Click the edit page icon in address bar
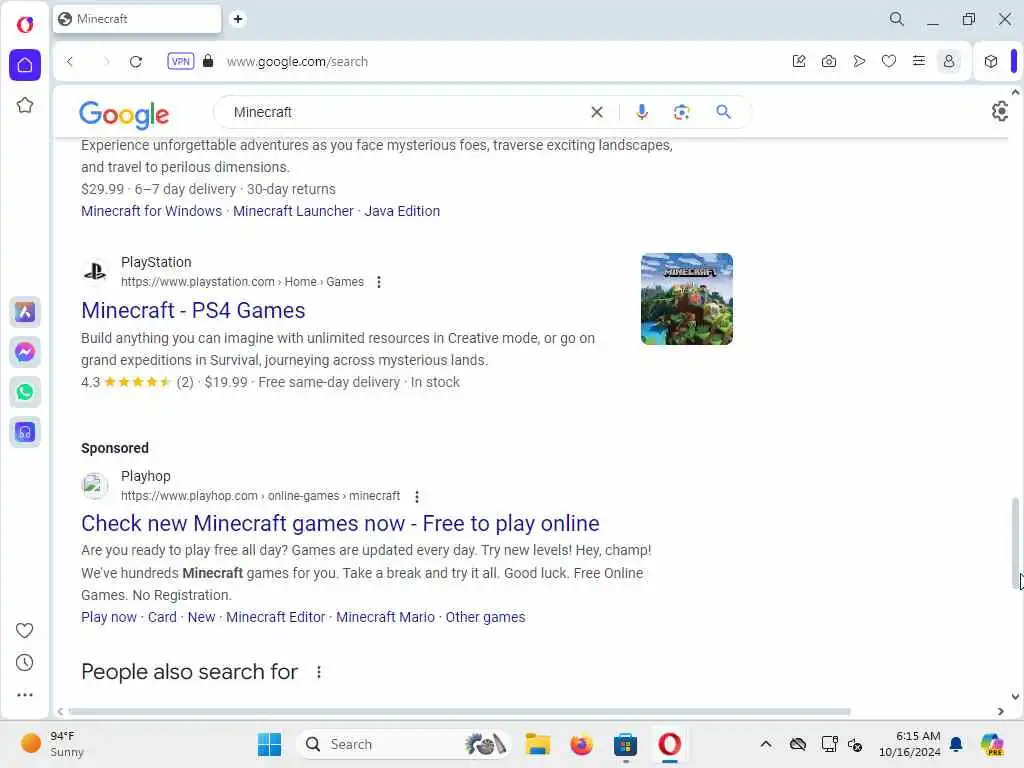 [799, 61]
